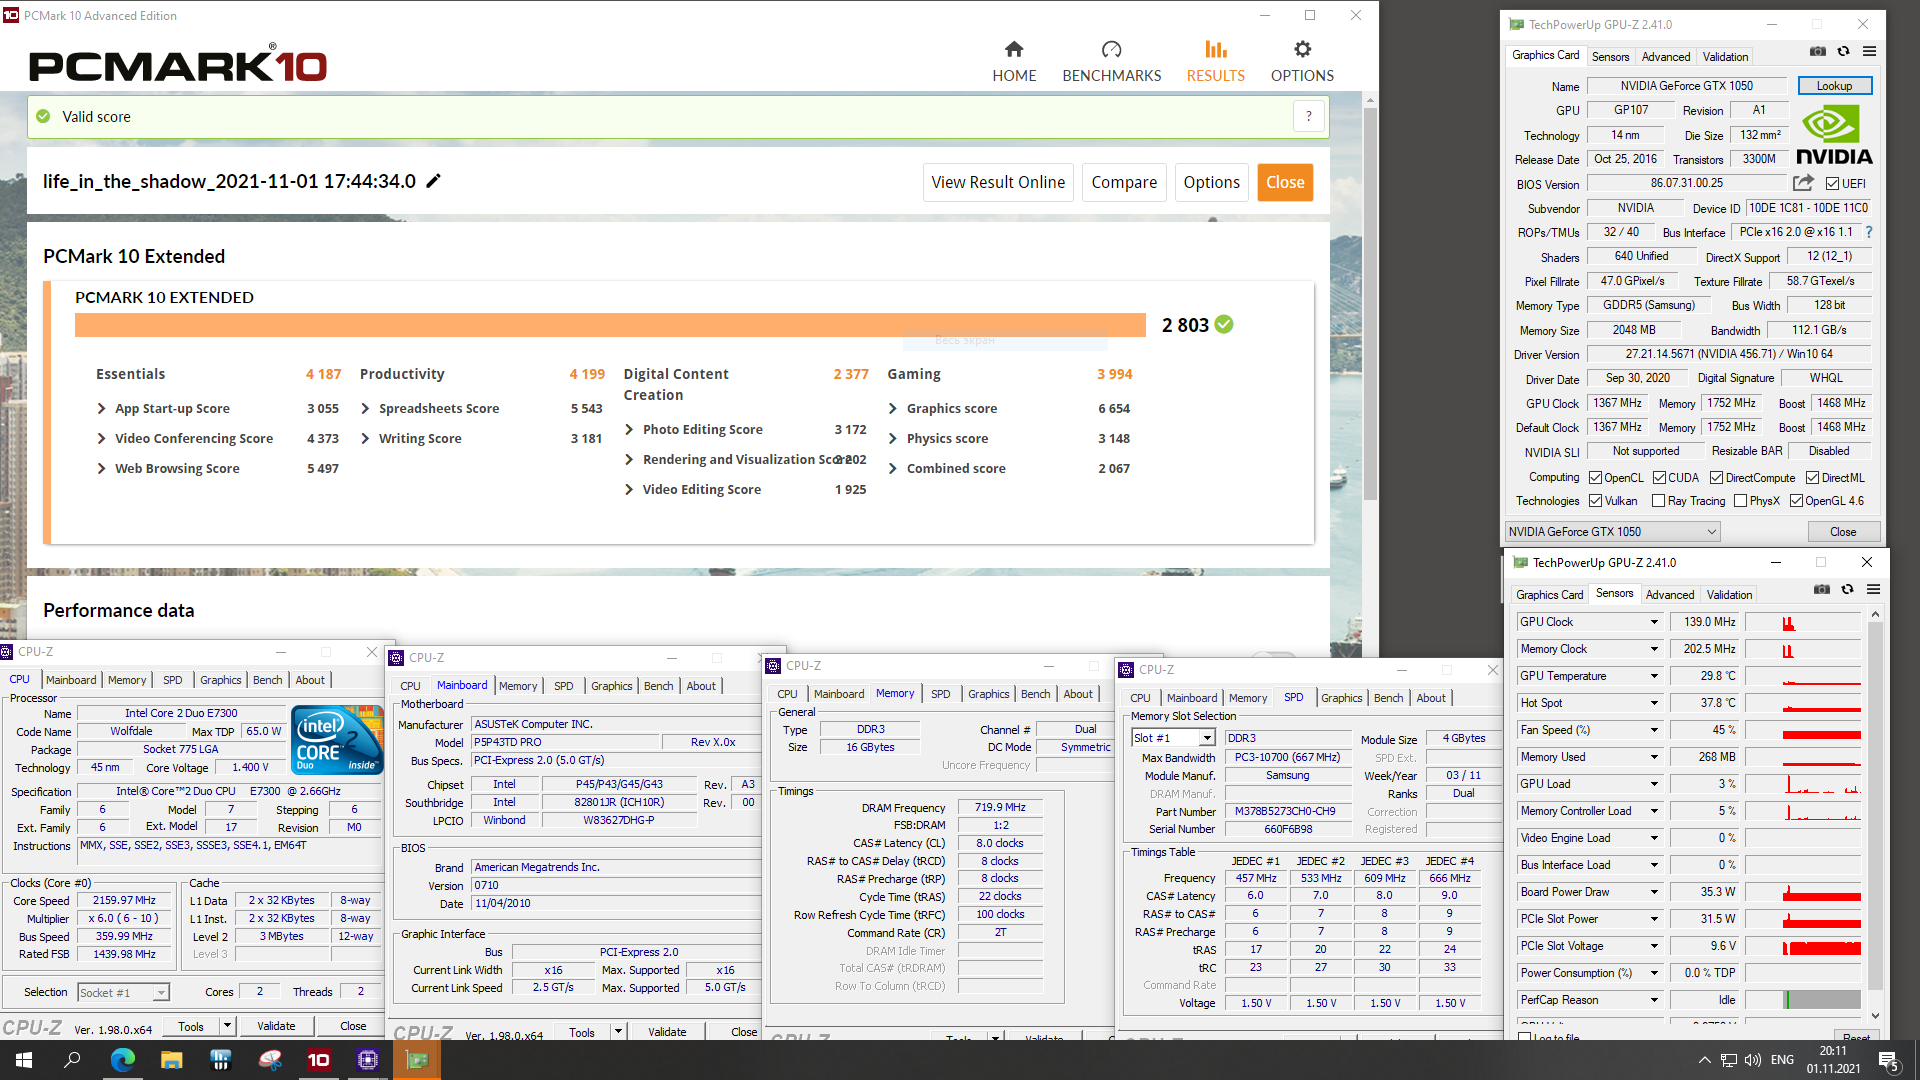Image resolution: width=1920 pixels, height=1080 pixels.
Task: Open volume control in system tray
Action: [1752, 1060]
